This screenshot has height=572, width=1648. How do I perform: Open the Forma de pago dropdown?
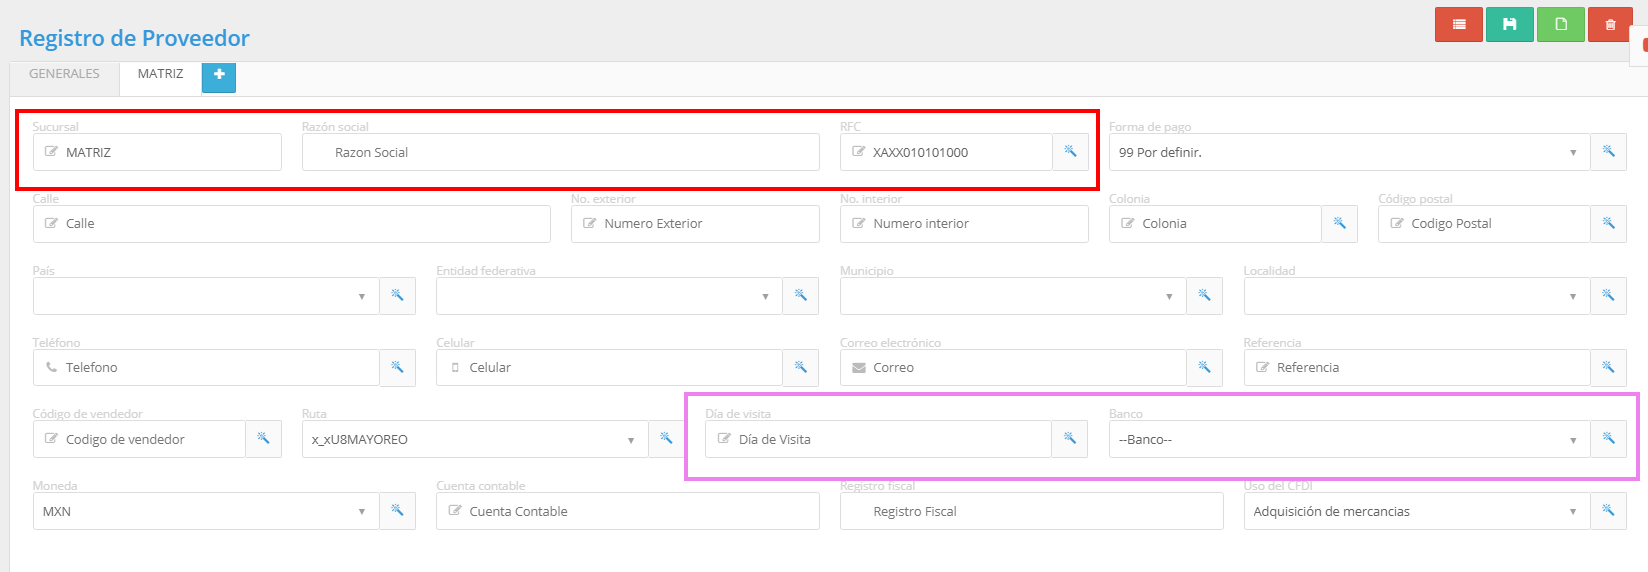(1349, 152)
